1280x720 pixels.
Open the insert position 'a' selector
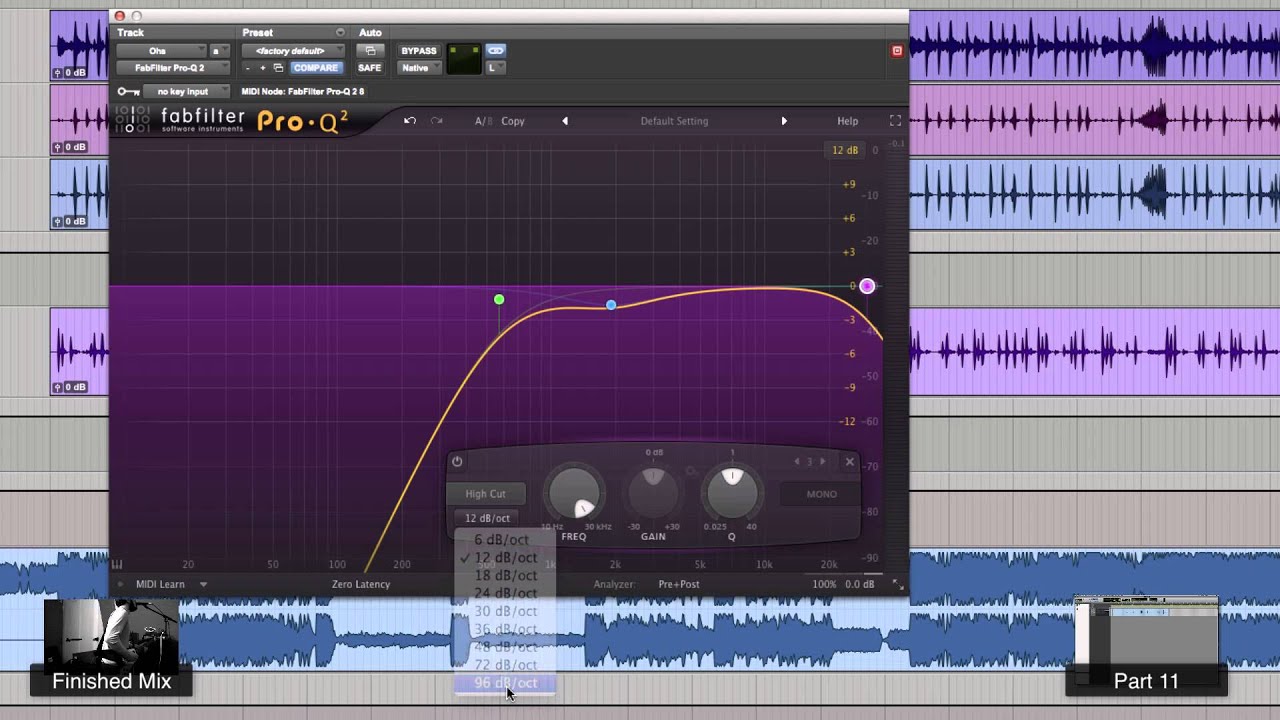pyautogui.click(x=218, y=51)
